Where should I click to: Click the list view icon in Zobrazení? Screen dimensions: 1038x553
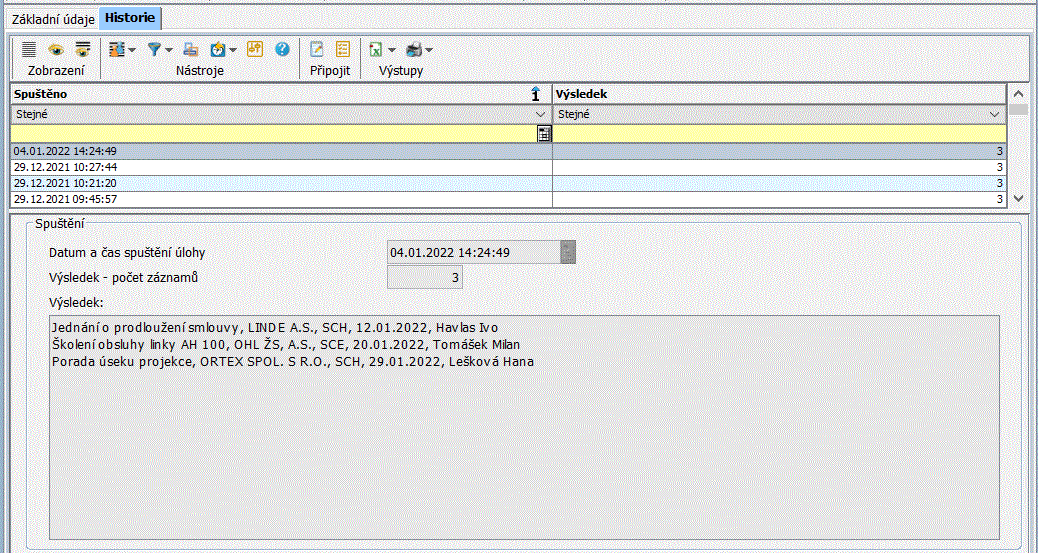pyautogui.click(x=29, y=49)
